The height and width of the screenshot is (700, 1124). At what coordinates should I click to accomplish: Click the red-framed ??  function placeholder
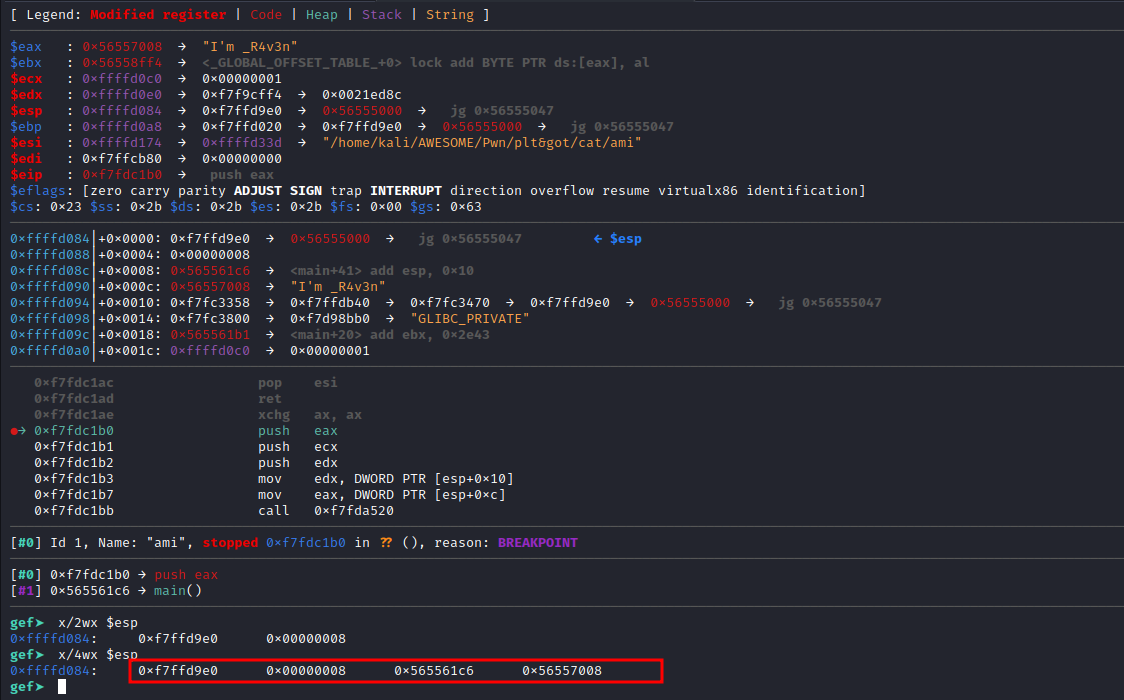385,542
